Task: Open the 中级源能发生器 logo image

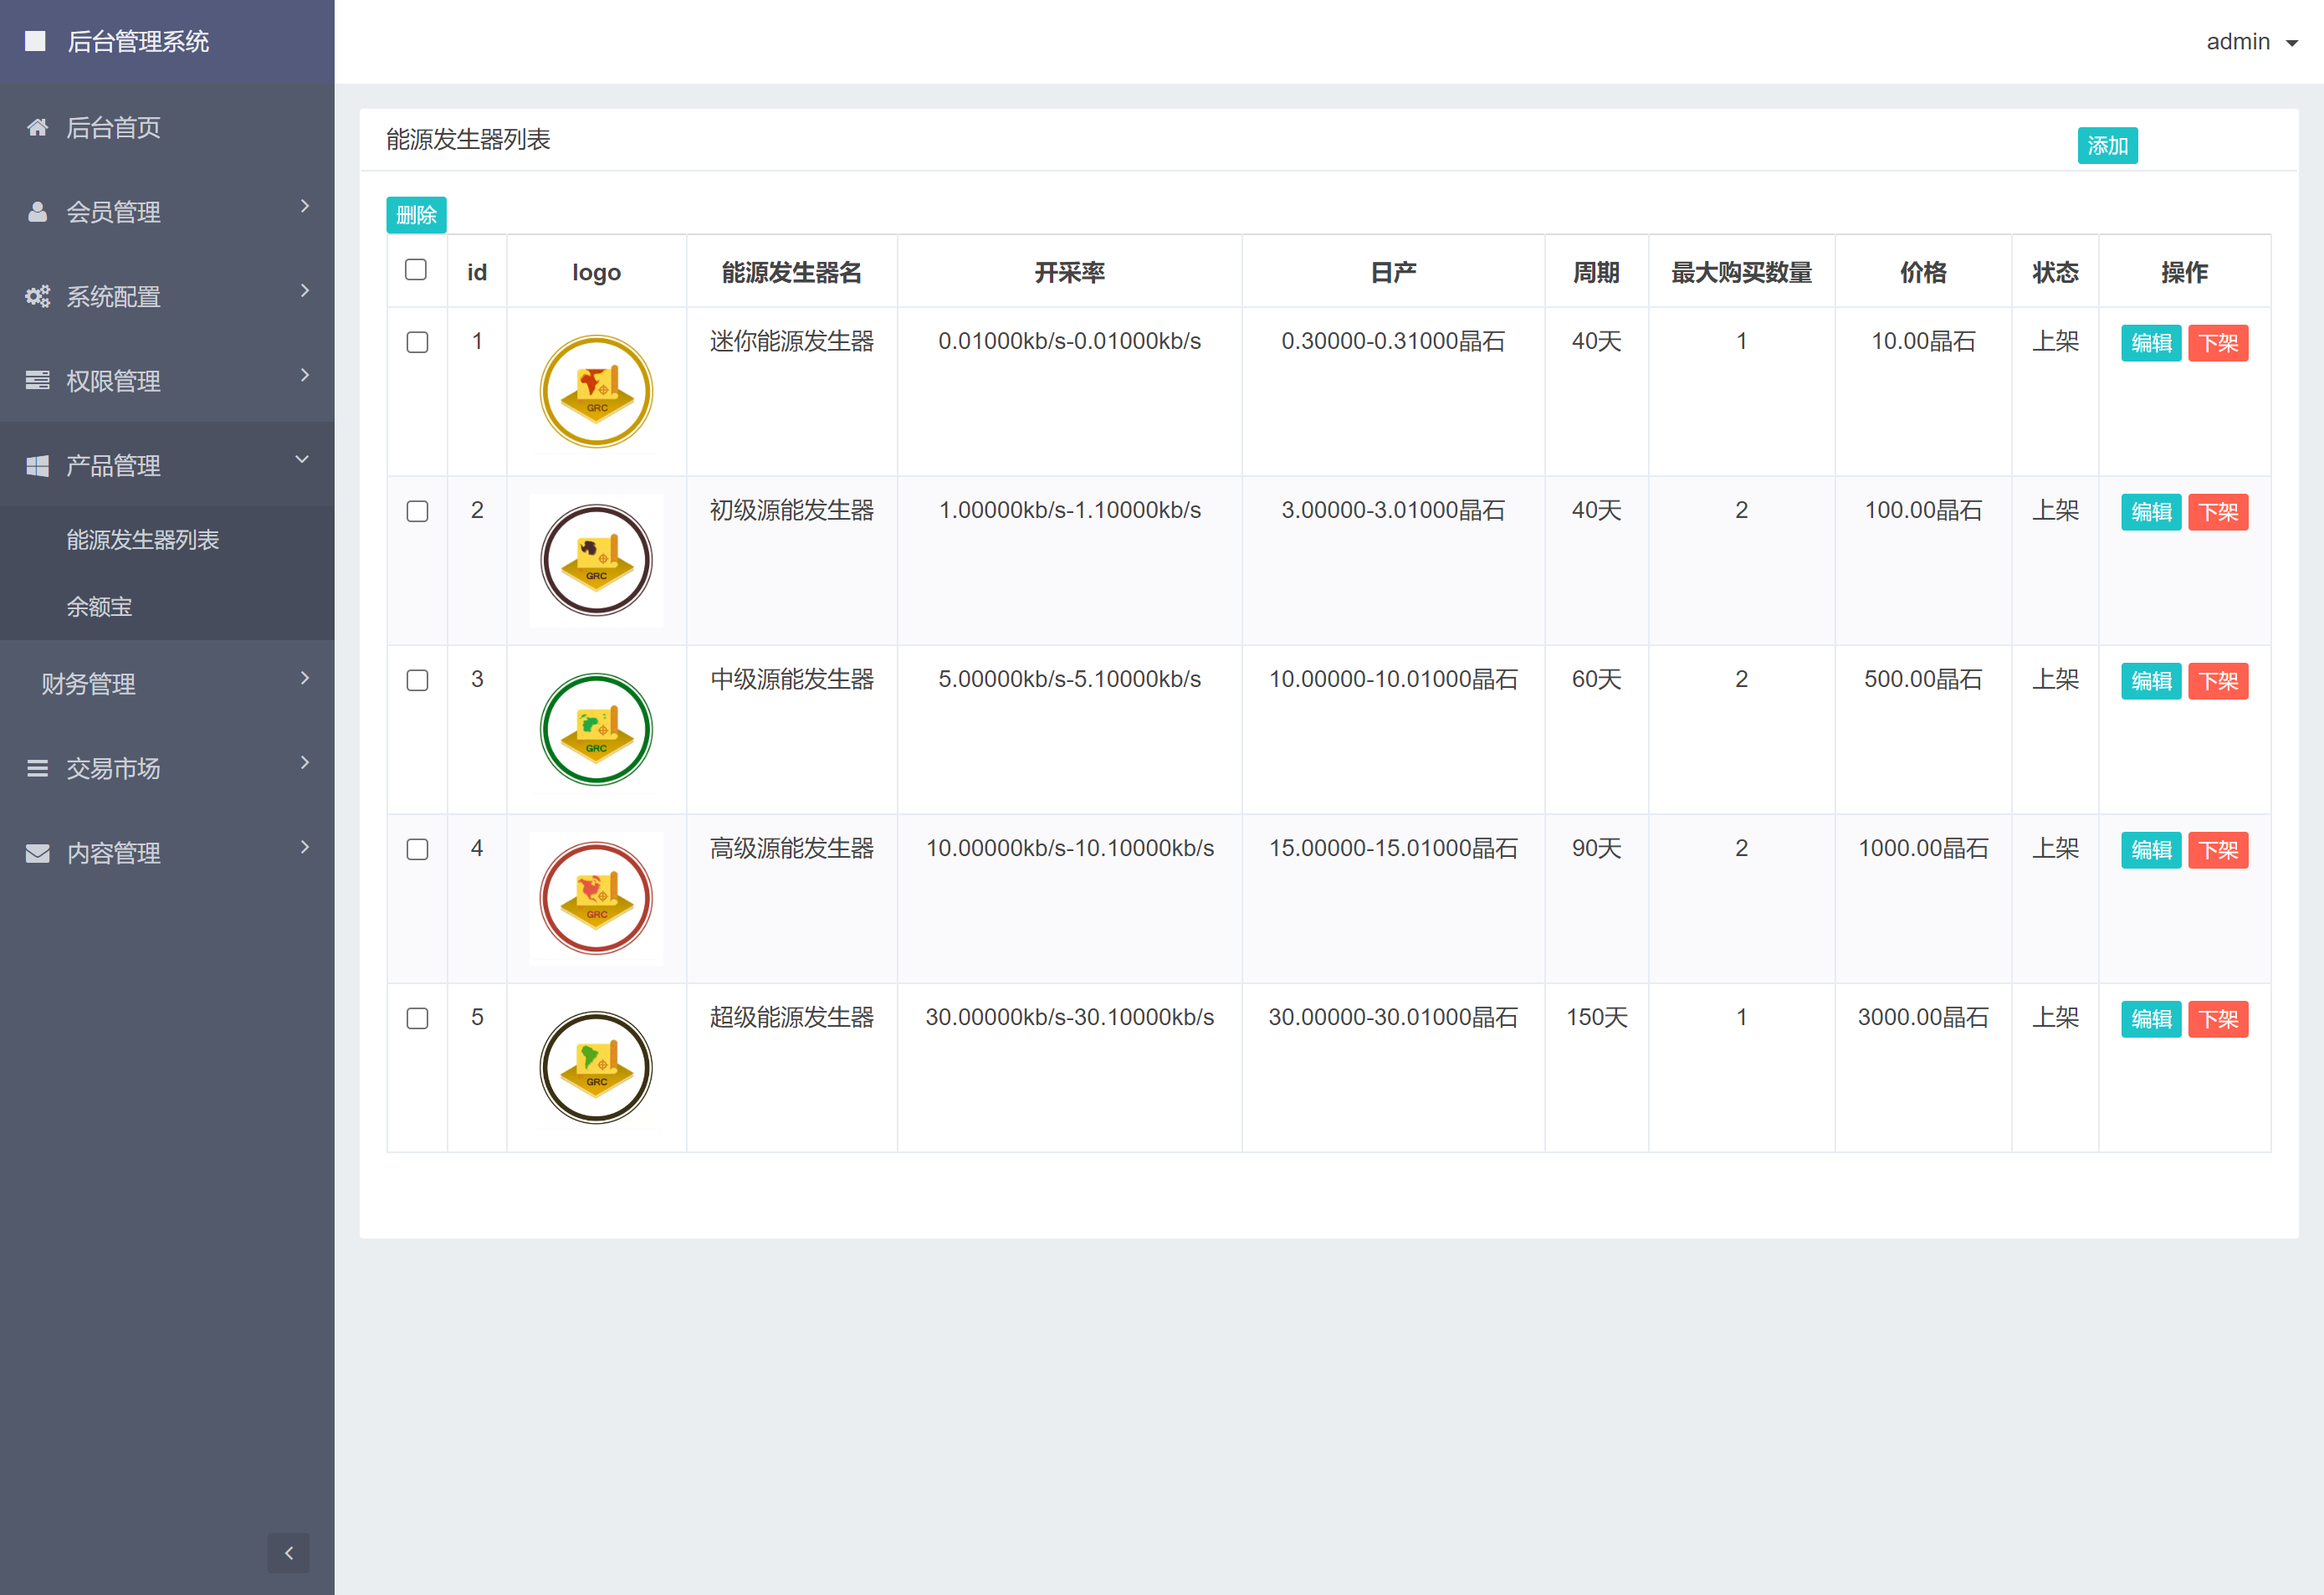Action: coord(596,729)
